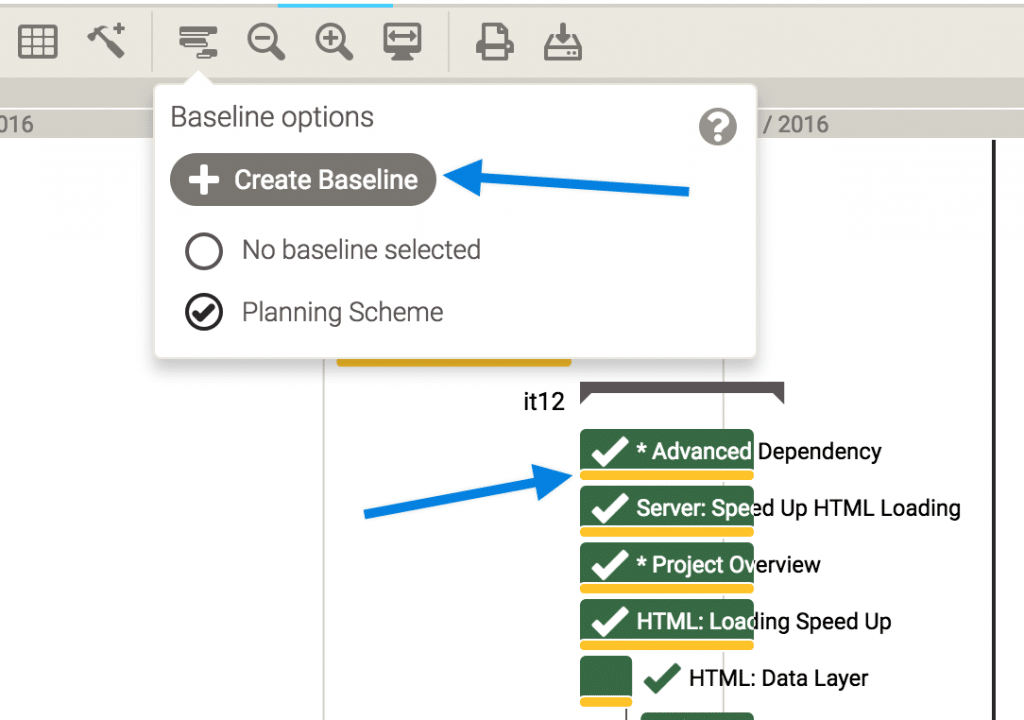Click the it12 group label
The width and height of the screenshot is (1024, 720).
(x=544, y=402)
